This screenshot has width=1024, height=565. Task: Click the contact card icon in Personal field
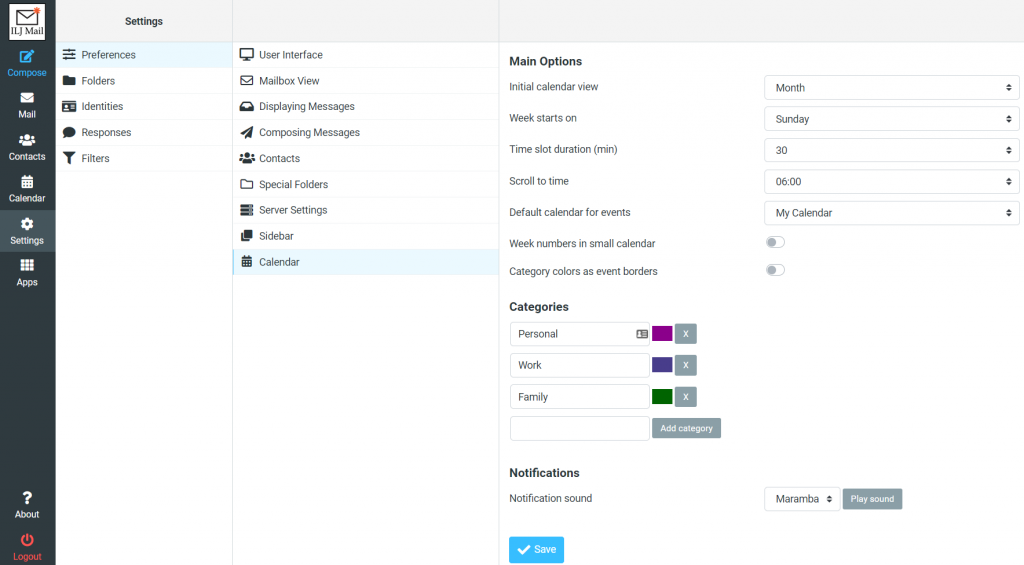click(x=642, y=334)
